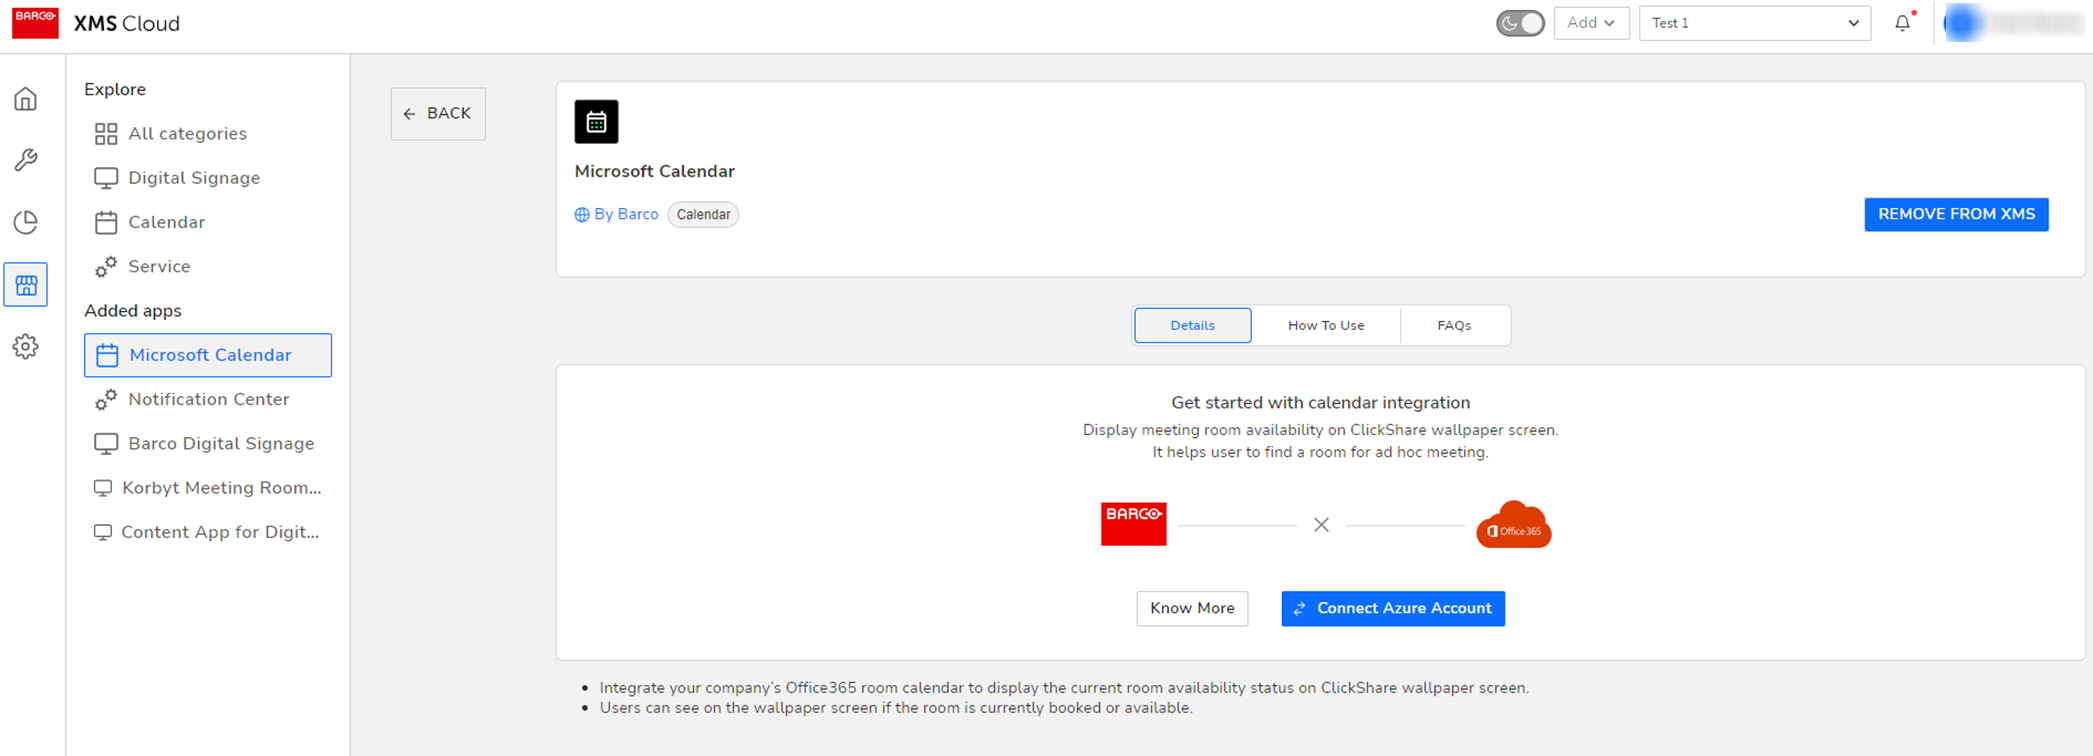The image size is (2093, 756).
Task: Click the Barco logo in top bar
Action: click(35, 22)
